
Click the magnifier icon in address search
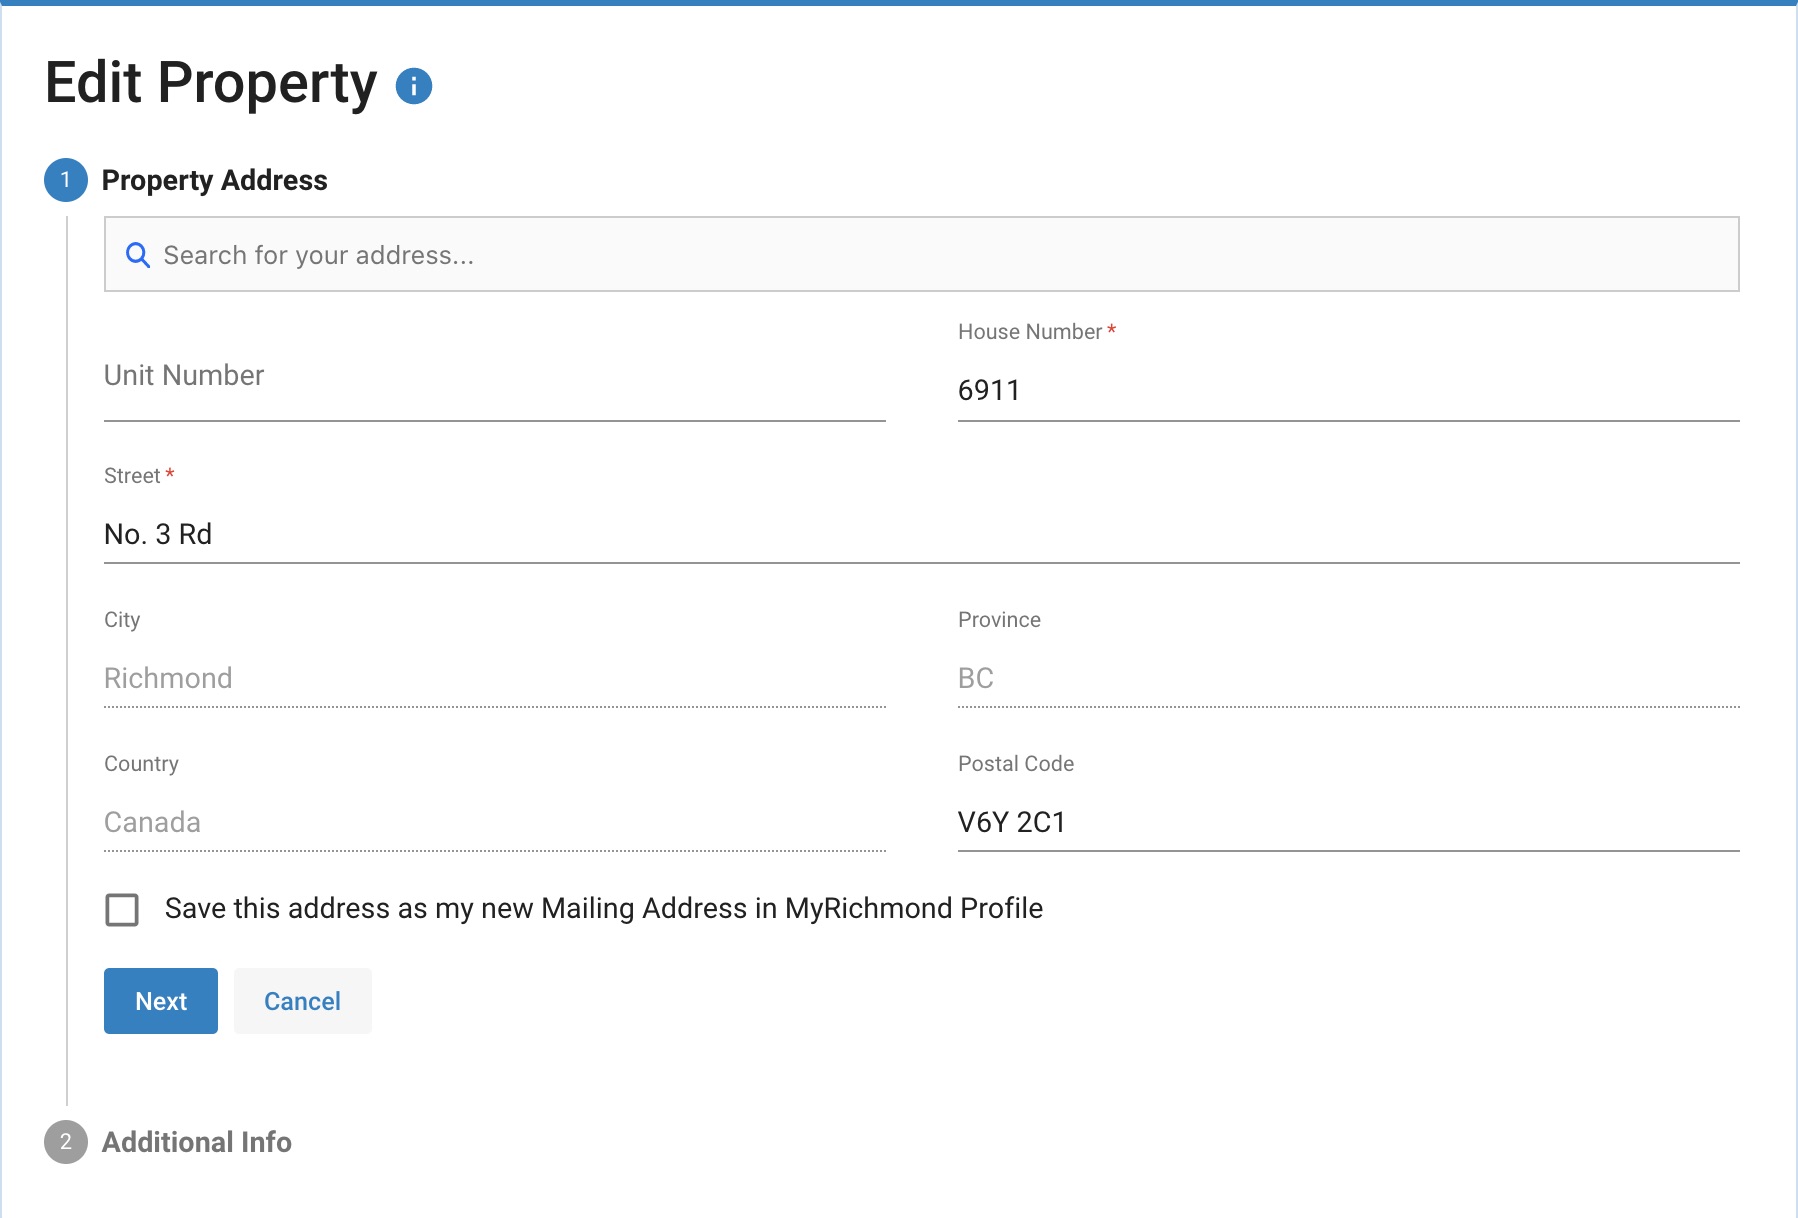[x=138, y=255]
